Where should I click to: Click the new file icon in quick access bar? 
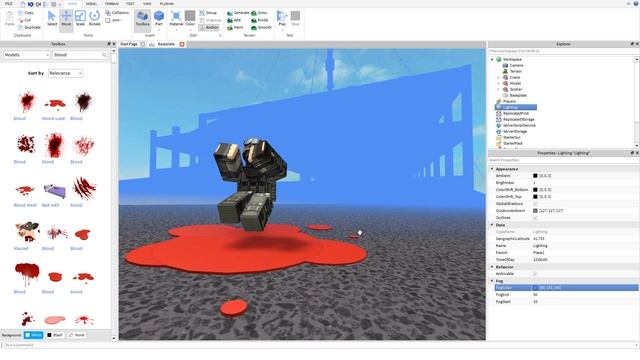[23, 4]
